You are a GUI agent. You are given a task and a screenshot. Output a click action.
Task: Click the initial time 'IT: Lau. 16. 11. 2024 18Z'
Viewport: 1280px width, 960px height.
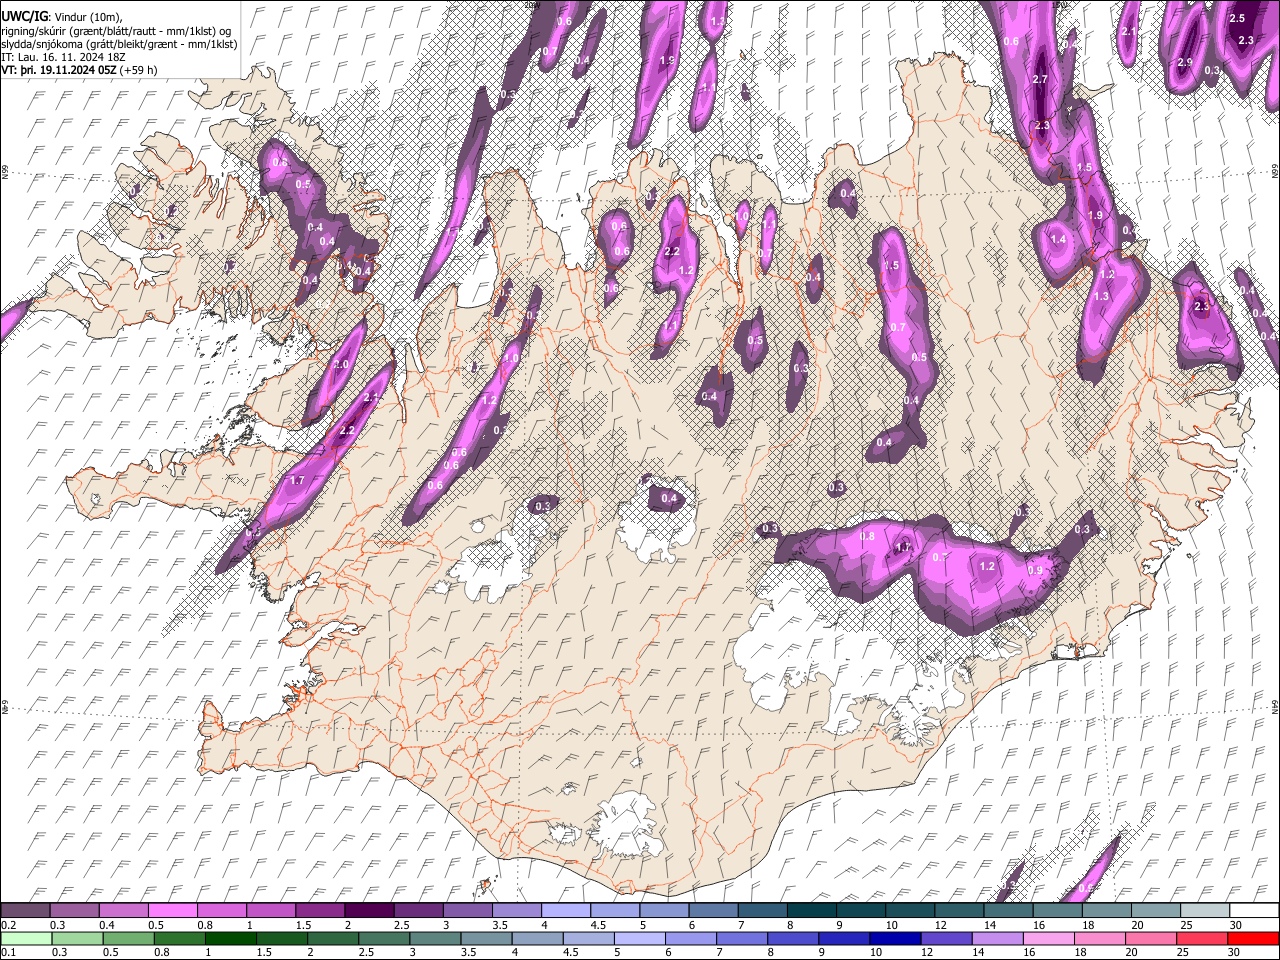pyautogui.click(x=62, y=58)
